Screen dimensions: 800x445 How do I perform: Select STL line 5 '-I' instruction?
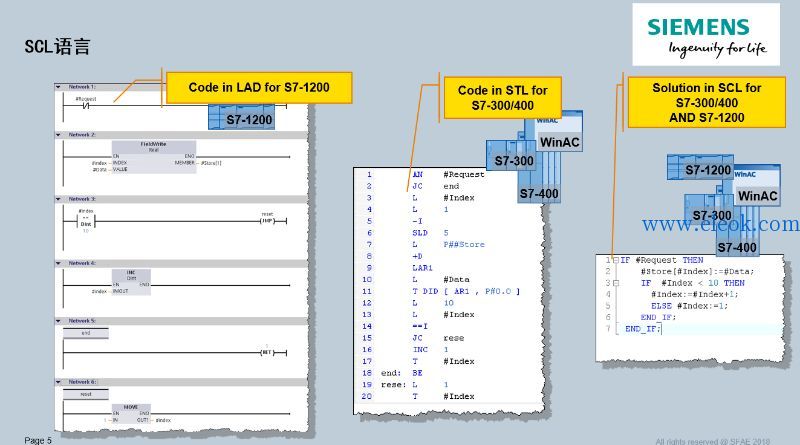pyautogui.click(x=417, y=221)
